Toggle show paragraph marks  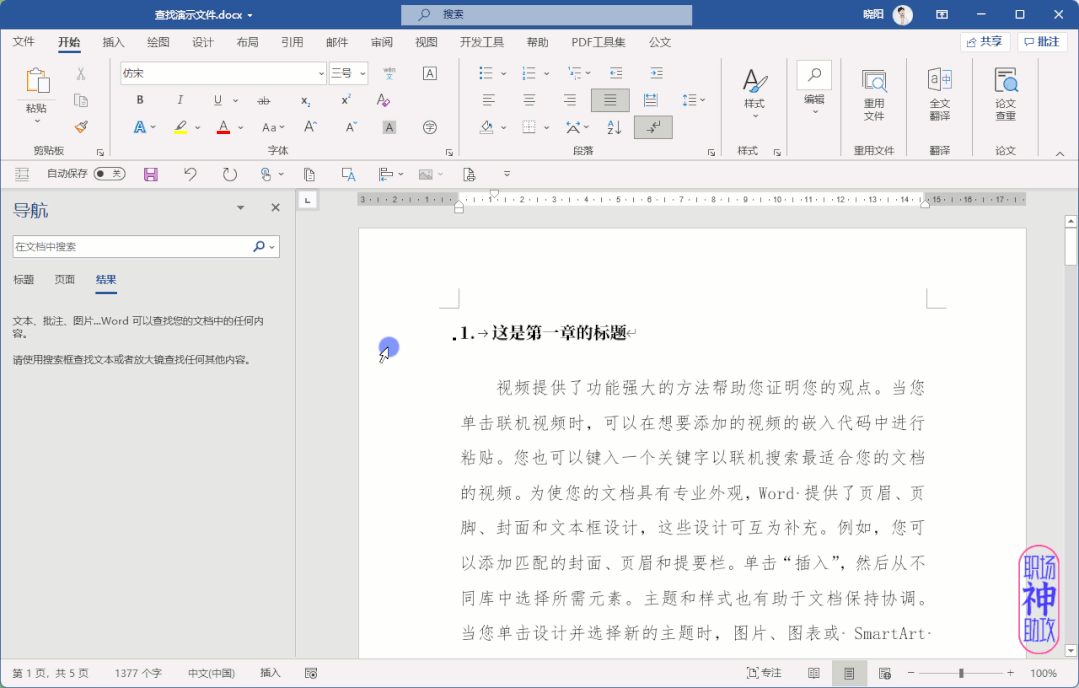click(x=653, y=127)
